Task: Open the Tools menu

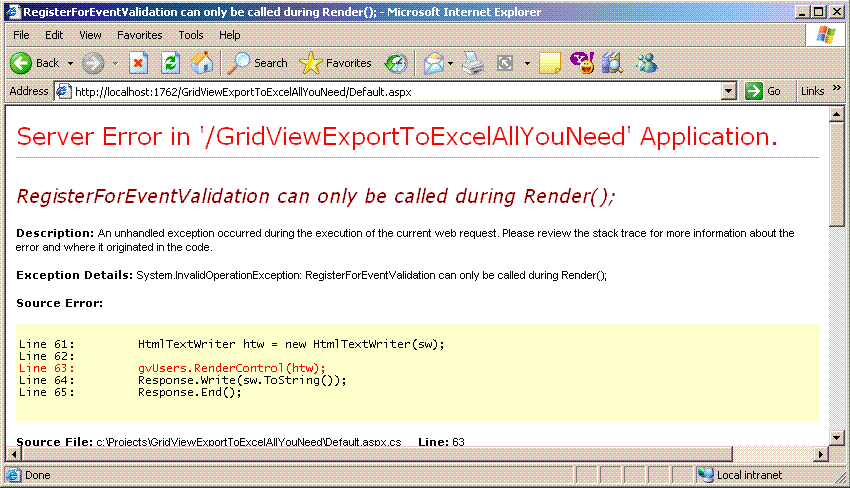Action: (191, 35)
